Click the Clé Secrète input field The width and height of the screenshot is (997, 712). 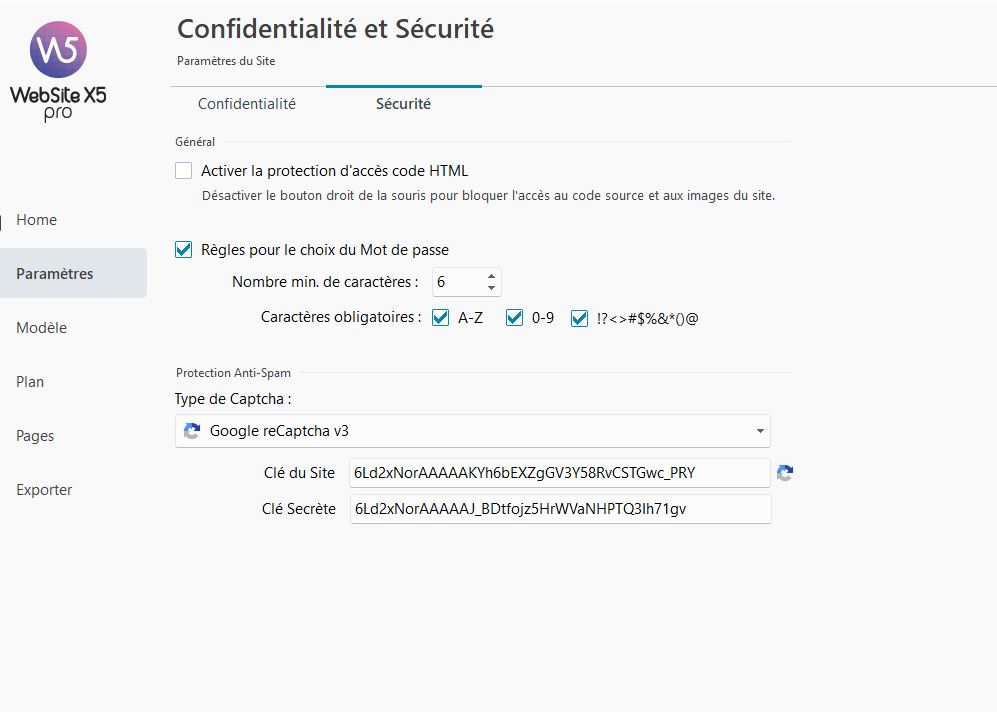coord(559,509)
